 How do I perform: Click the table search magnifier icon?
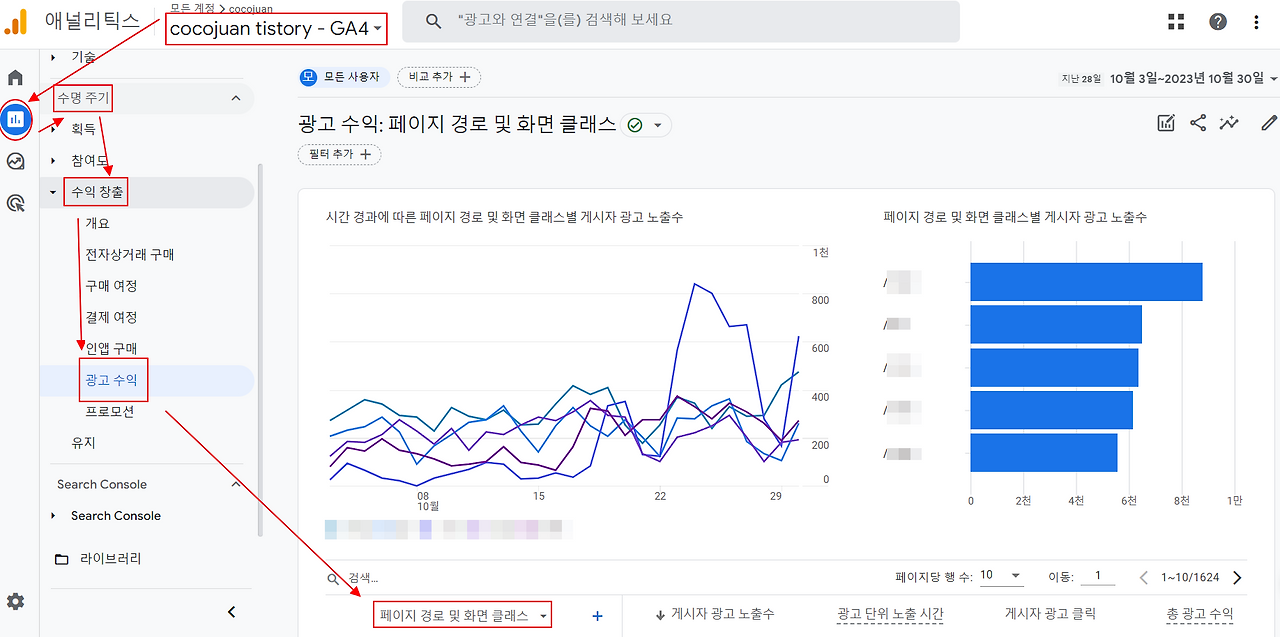(333, 578)
